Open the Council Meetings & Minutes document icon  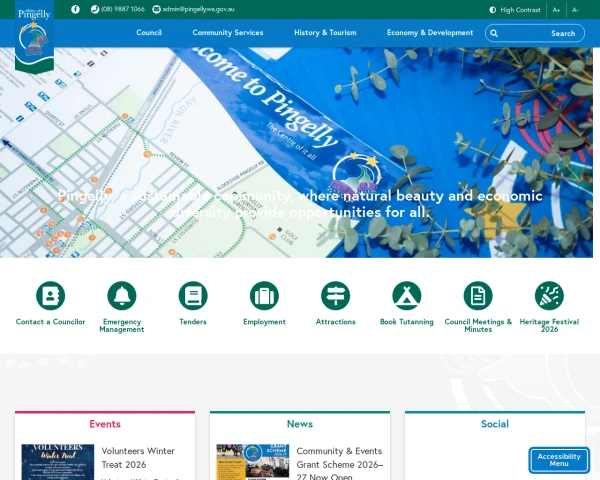(x=478, y=296)
